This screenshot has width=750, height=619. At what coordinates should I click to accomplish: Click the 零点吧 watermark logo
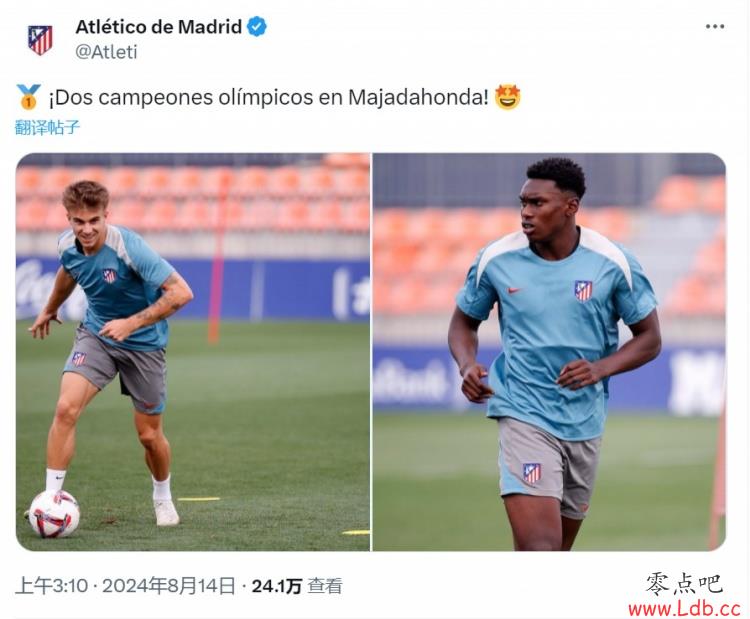(684, 584)
